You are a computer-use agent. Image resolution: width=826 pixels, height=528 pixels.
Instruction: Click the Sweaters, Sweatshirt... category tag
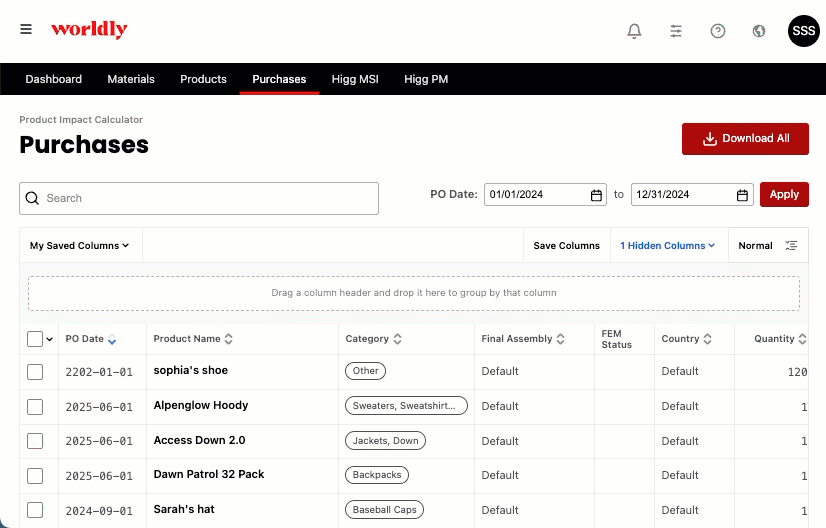point(406,406)
